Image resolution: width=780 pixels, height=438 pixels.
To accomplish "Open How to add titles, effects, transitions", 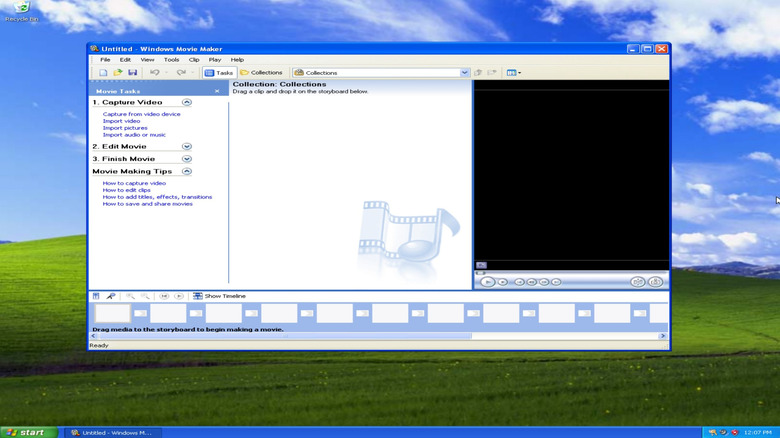I will click(157, 197).
